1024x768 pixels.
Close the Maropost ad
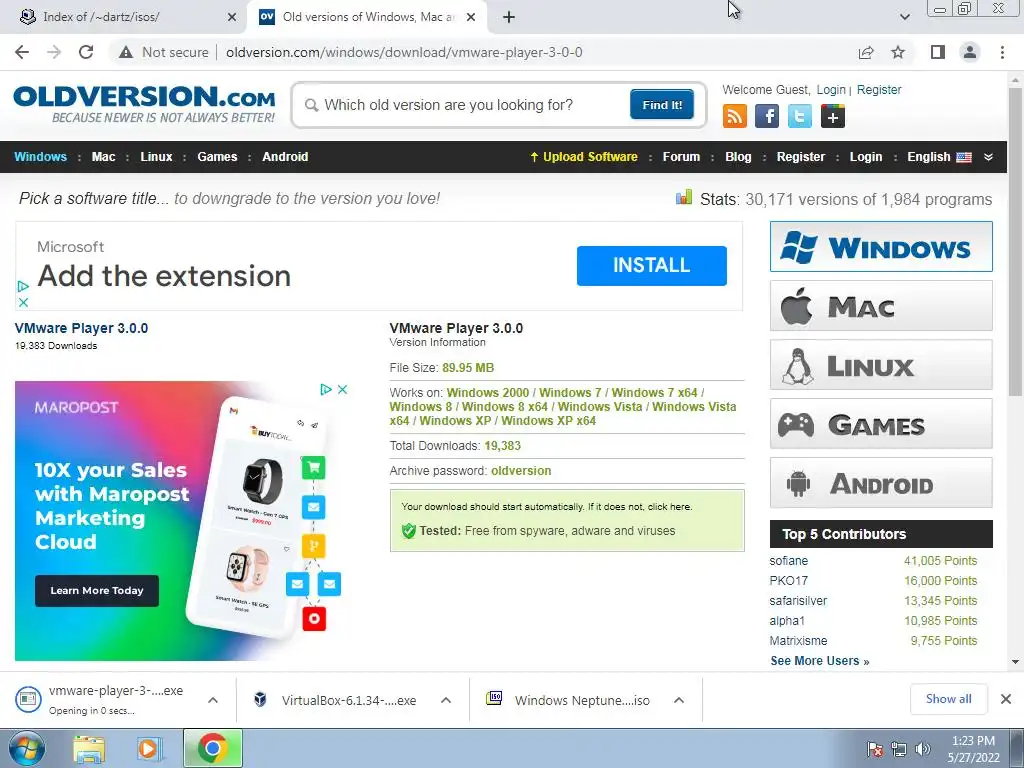(x=342, y=389)
